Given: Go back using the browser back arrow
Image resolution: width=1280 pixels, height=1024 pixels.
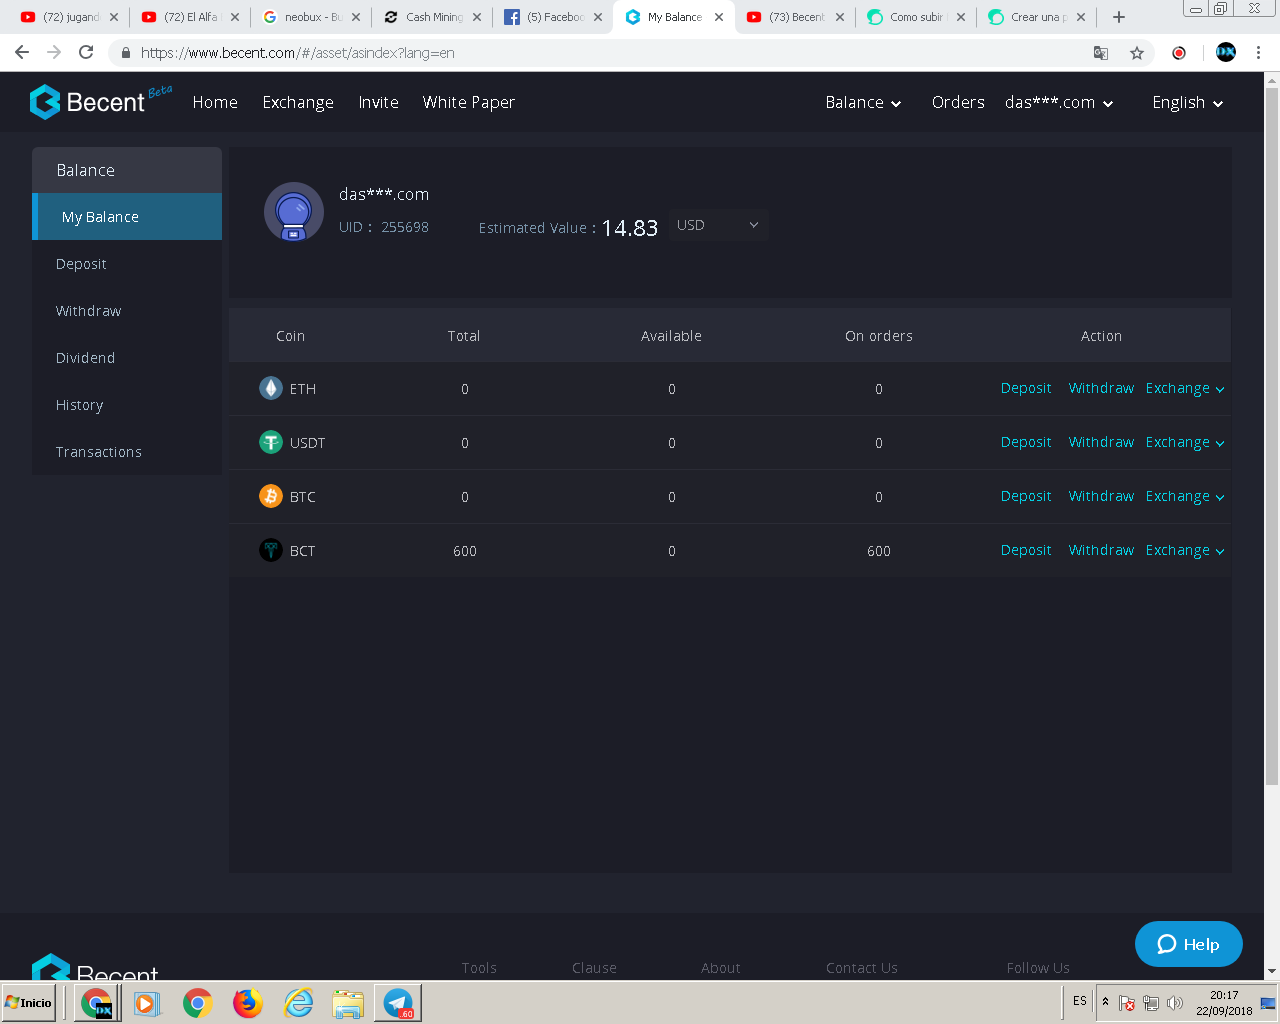Looking at the screenshot, I should coord(22,52).
